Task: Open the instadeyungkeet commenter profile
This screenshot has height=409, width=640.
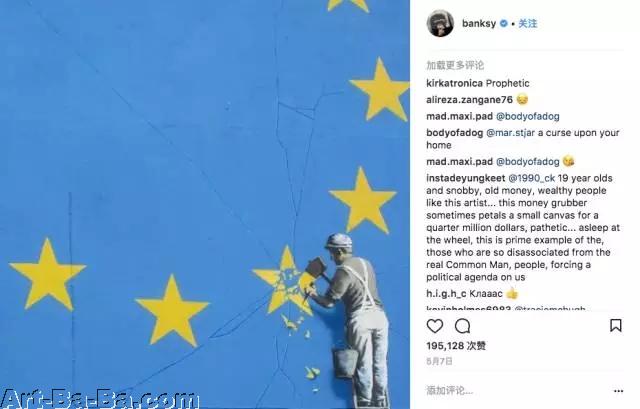Action: pyautogui.click(x=466, y=178)
